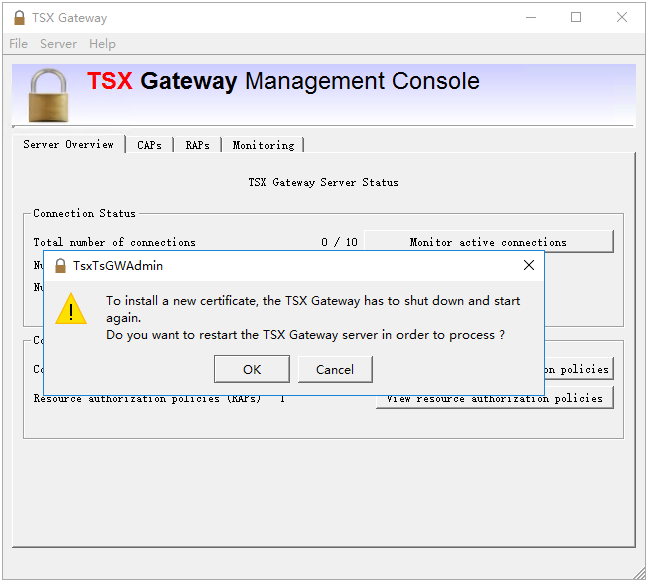Click the yellow warning icon in dialog
The image size is (650, 583).
click(71, 309)
